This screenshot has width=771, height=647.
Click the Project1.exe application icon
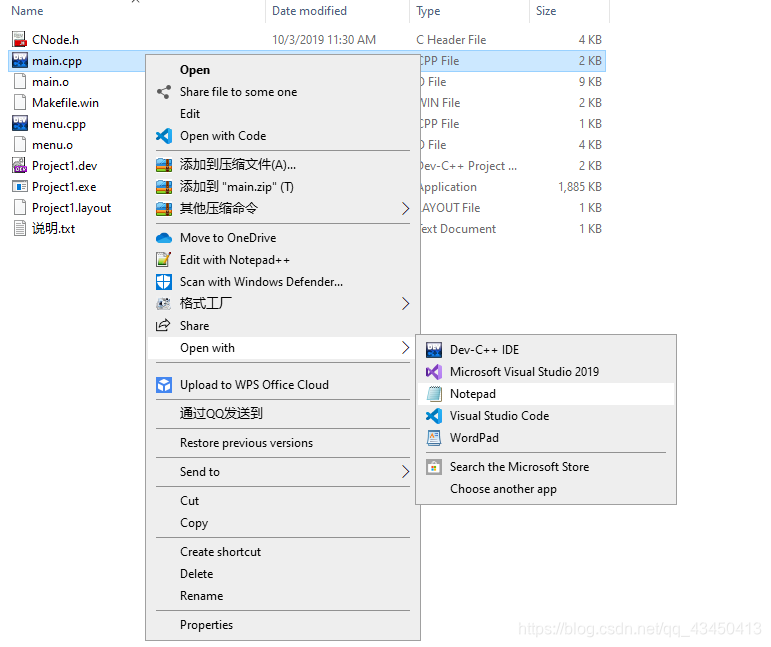[19, 187]
